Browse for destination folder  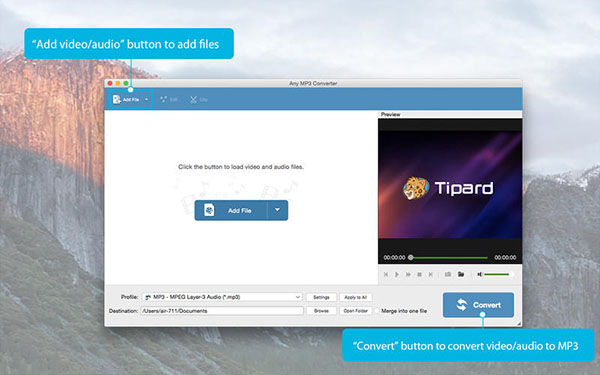[x=321, y=311]
